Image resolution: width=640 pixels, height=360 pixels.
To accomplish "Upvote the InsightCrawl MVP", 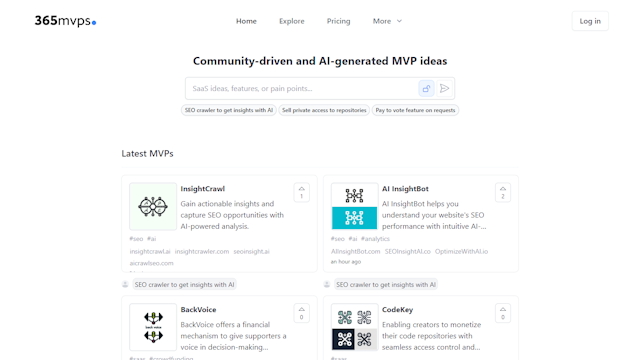I will (302, 192).
